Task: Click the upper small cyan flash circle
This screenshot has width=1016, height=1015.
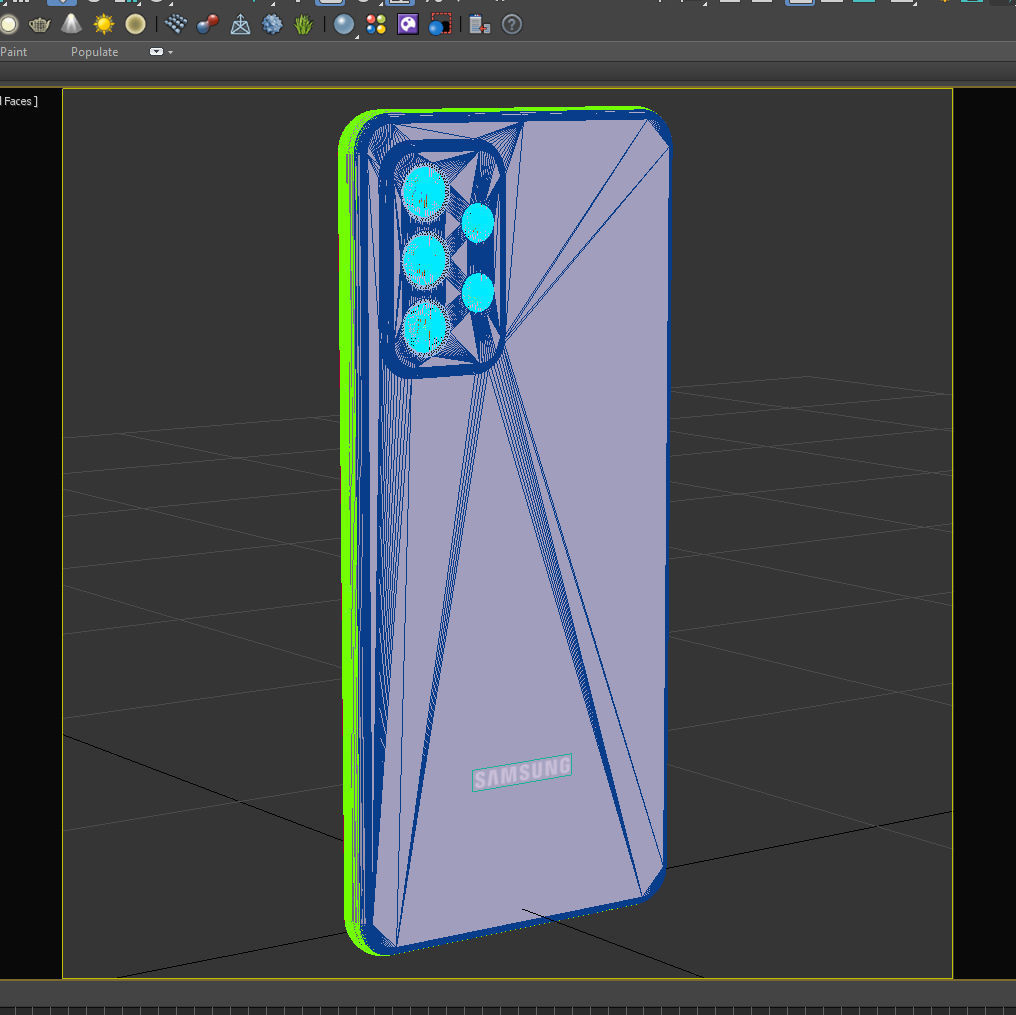Action: point(478,222)
